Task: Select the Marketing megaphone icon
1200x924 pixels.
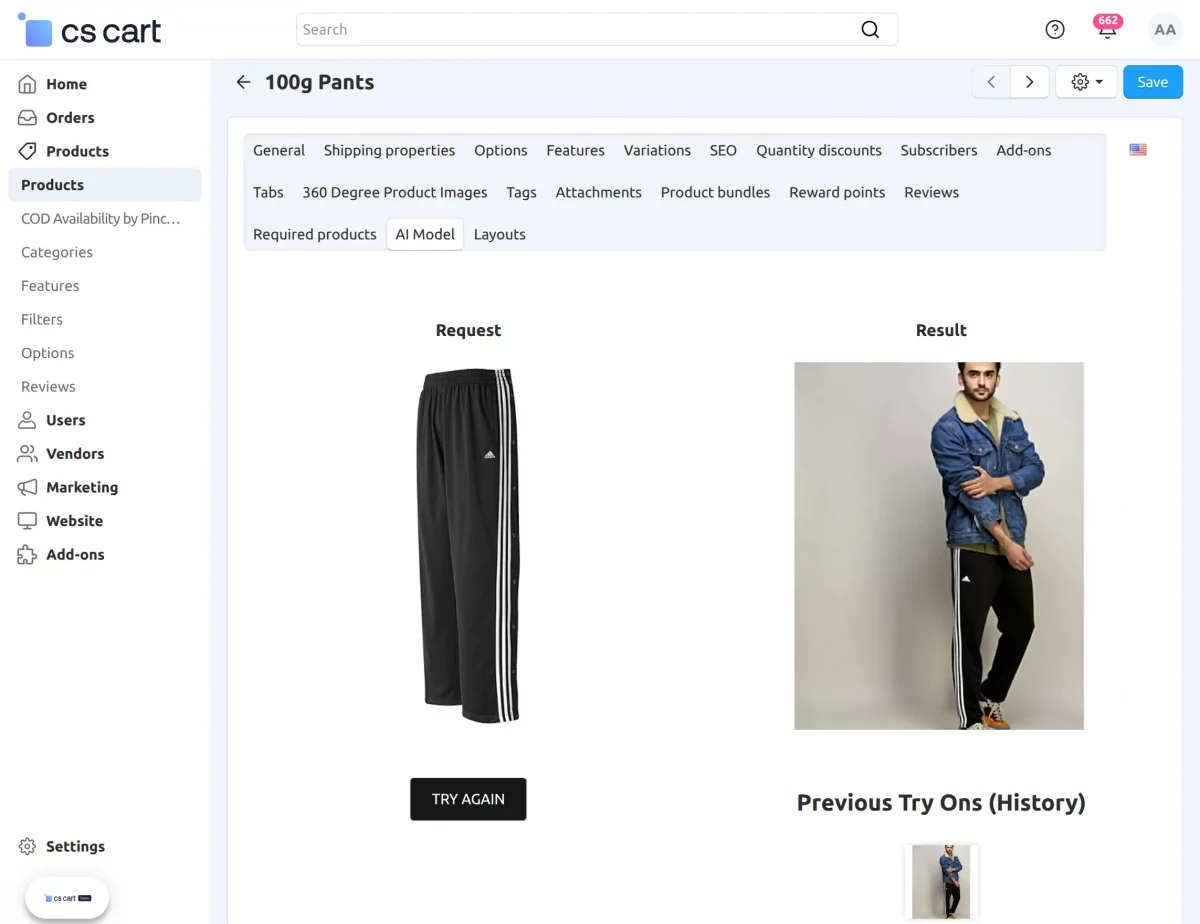Action: tap(29, 487)
